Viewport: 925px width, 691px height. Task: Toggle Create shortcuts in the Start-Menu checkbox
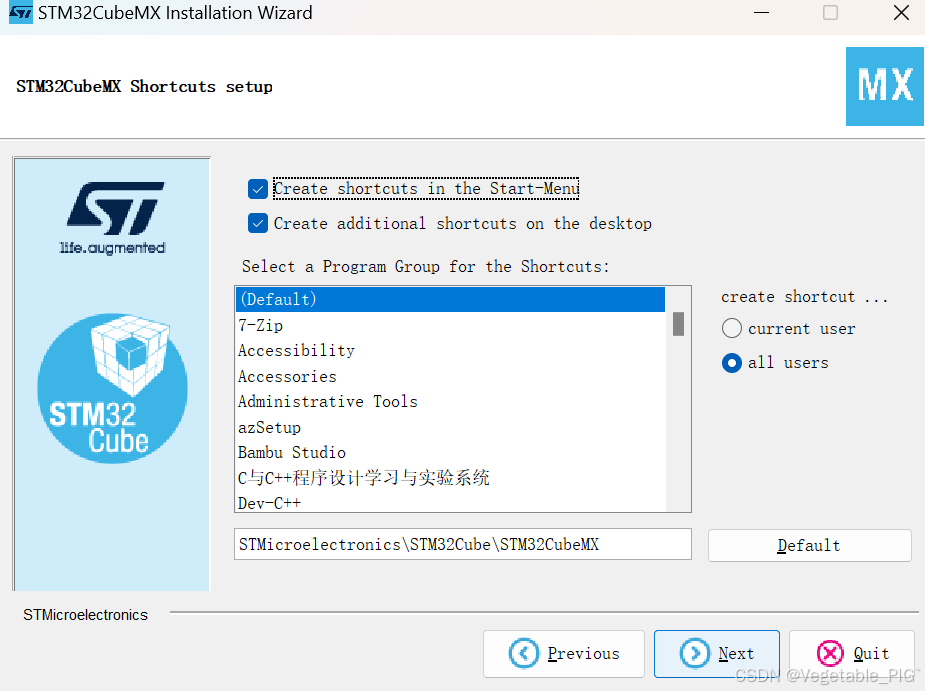click(x=258, y=189)
